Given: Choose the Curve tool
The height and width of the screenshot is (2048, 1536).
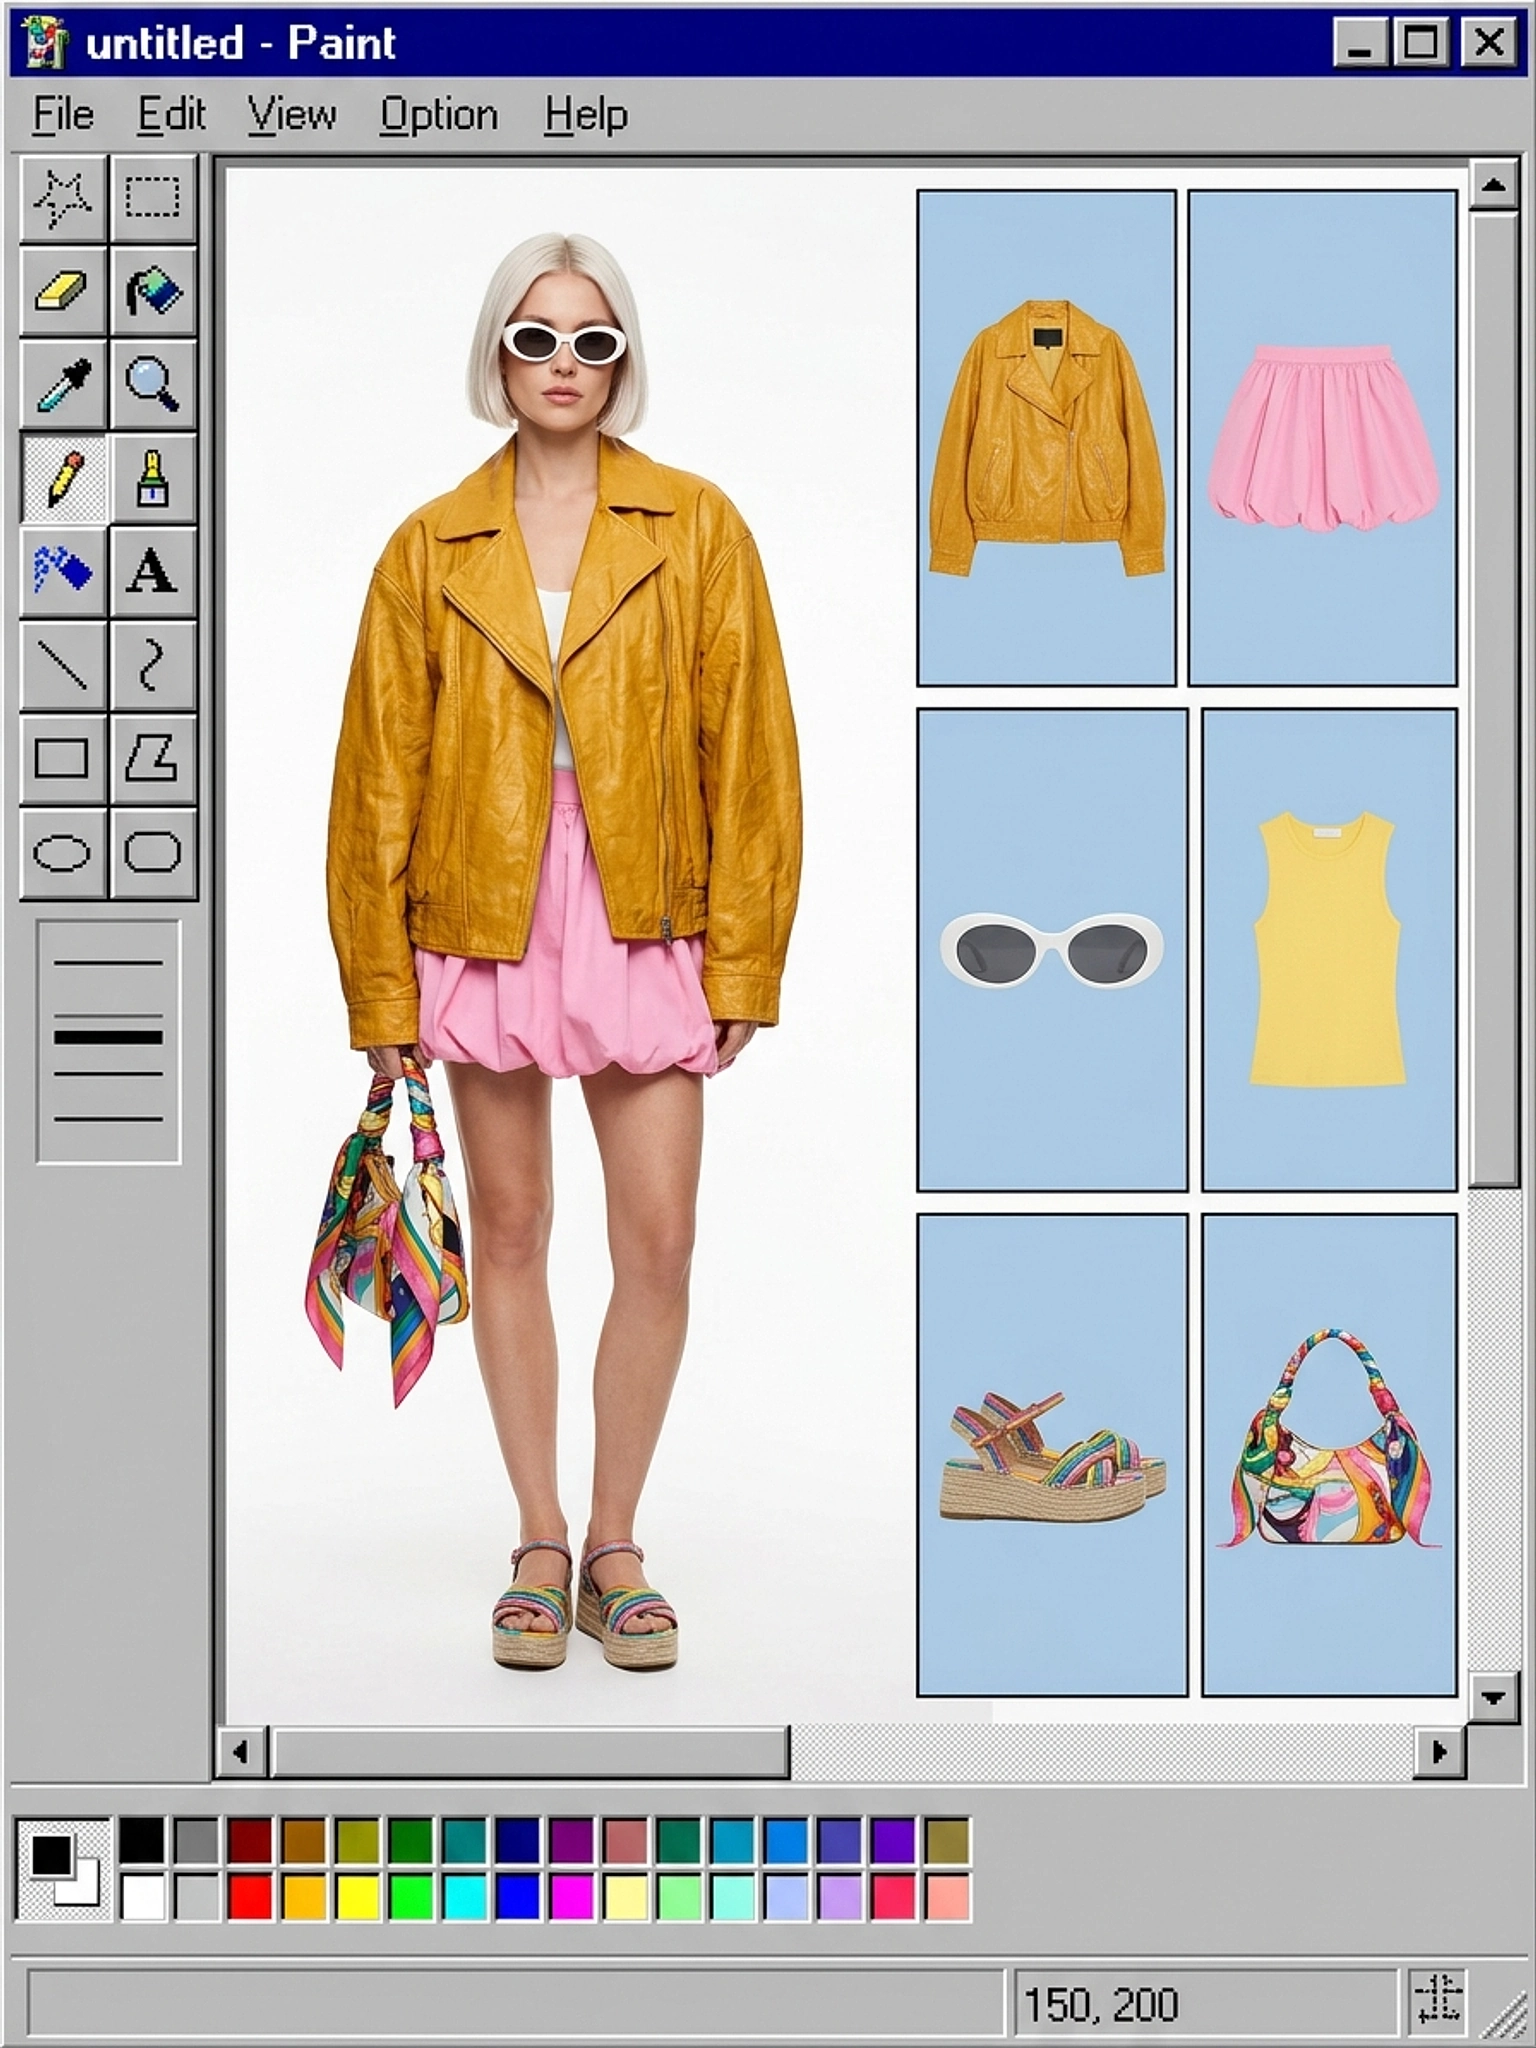Looking at the screenshot, I should (x=153, y=664).
